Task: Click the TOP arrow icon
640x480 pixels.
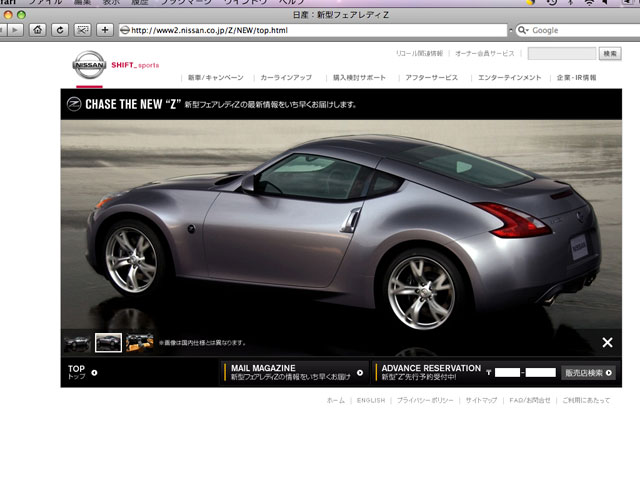Action: (94, 373)
